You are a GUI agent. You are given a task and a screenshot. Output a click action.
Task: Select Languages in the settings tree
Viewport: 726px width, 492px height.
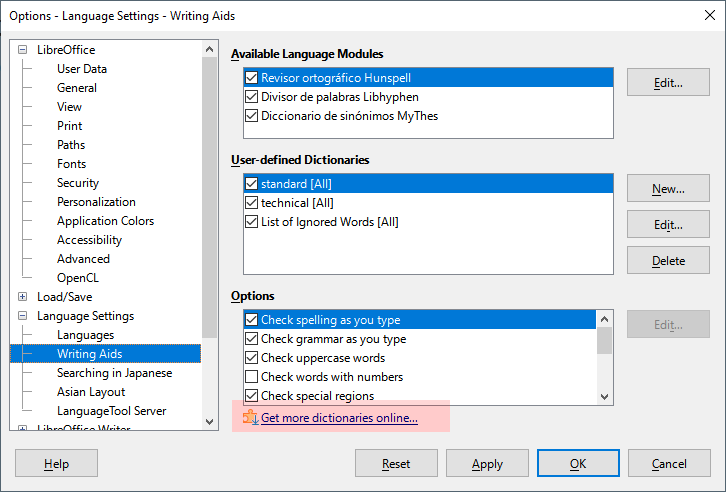(x=85, y=335)
